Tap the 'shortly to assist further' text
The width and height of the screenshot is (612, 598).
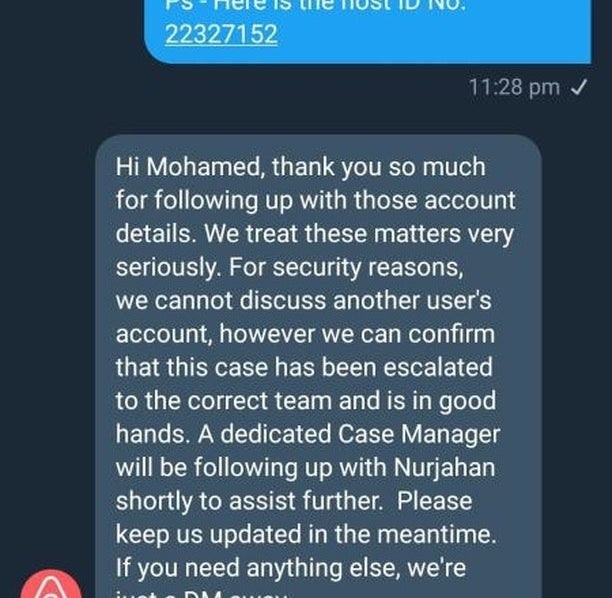click(249, 501)
